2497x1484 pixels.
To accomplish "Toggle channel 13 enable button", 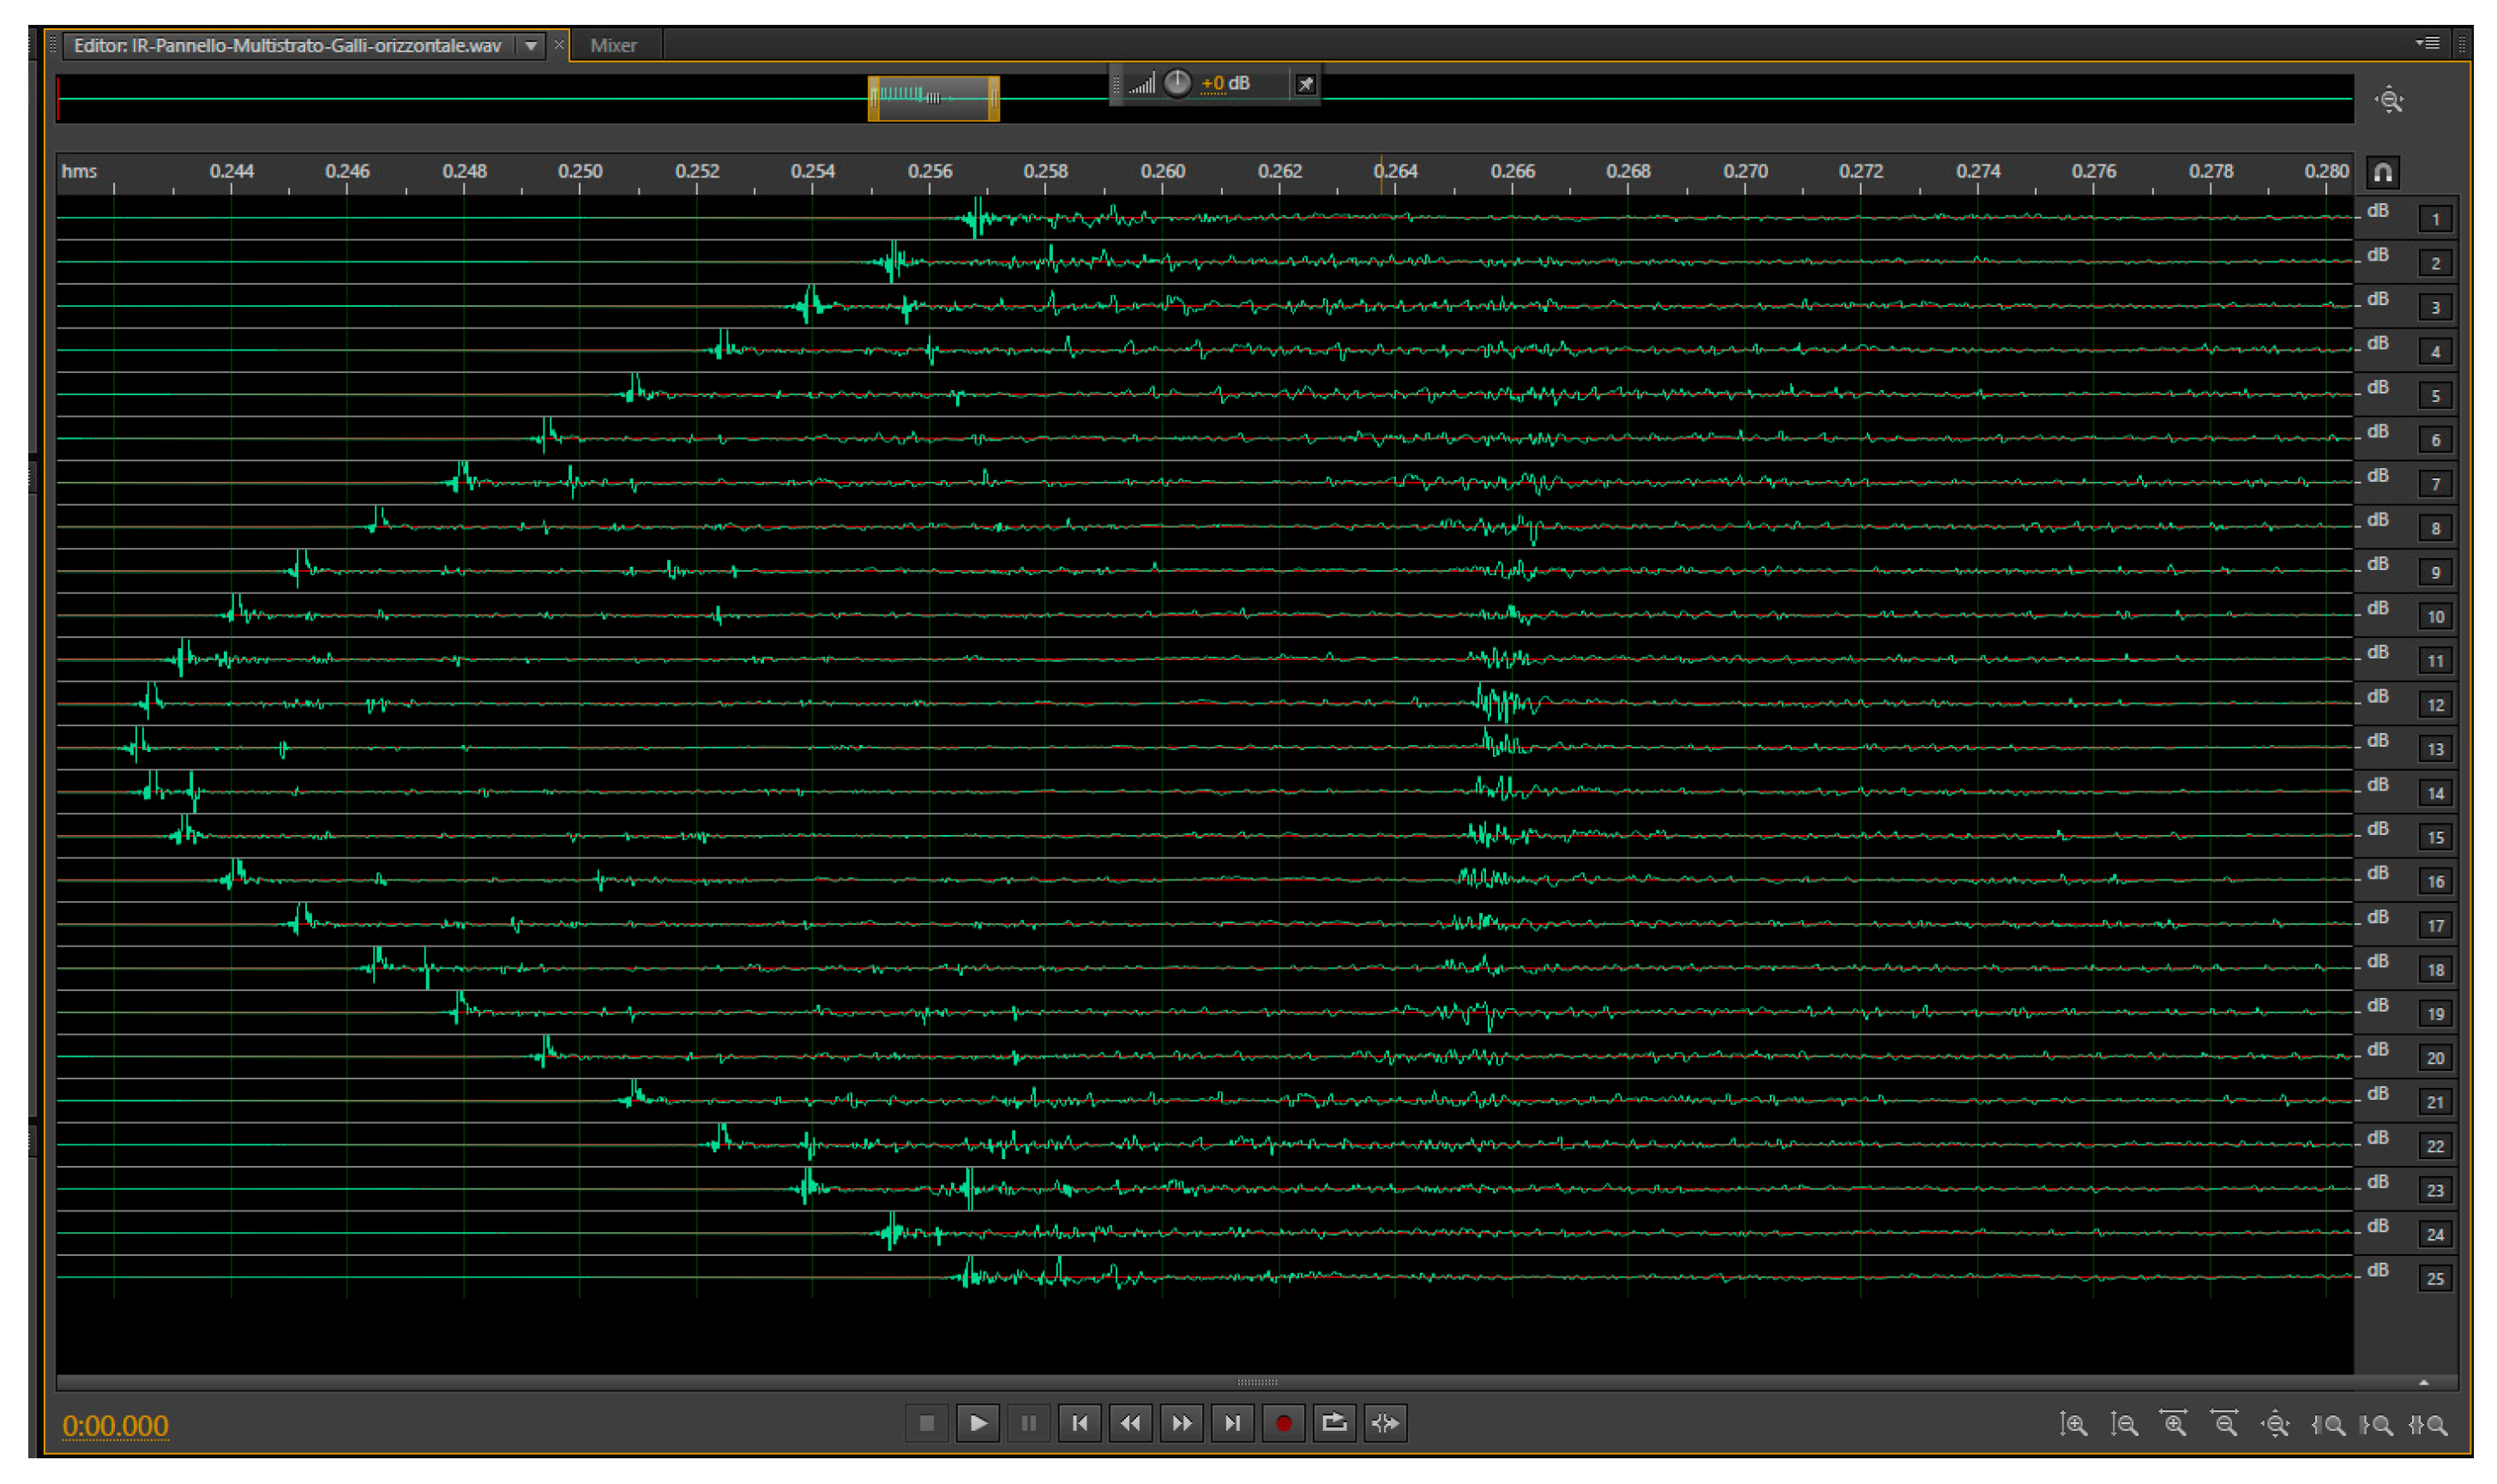I will tap(2435, 749).
